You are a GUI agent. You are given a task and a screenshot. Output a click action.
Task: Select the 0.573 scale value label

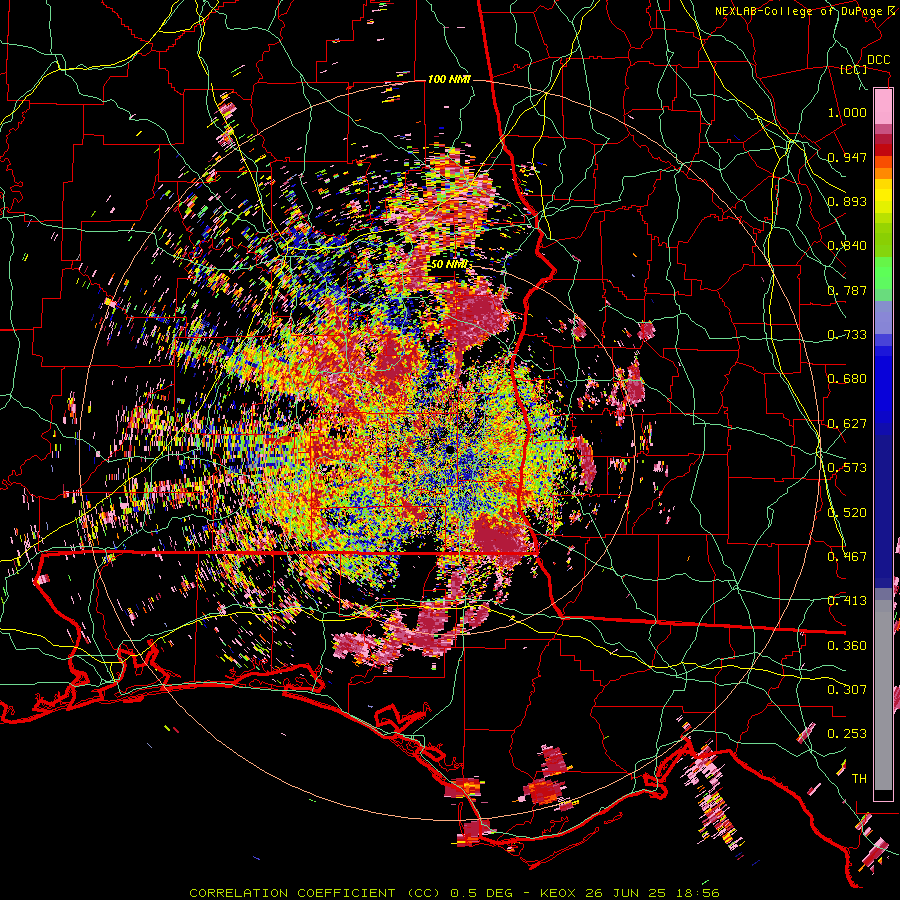847,468
